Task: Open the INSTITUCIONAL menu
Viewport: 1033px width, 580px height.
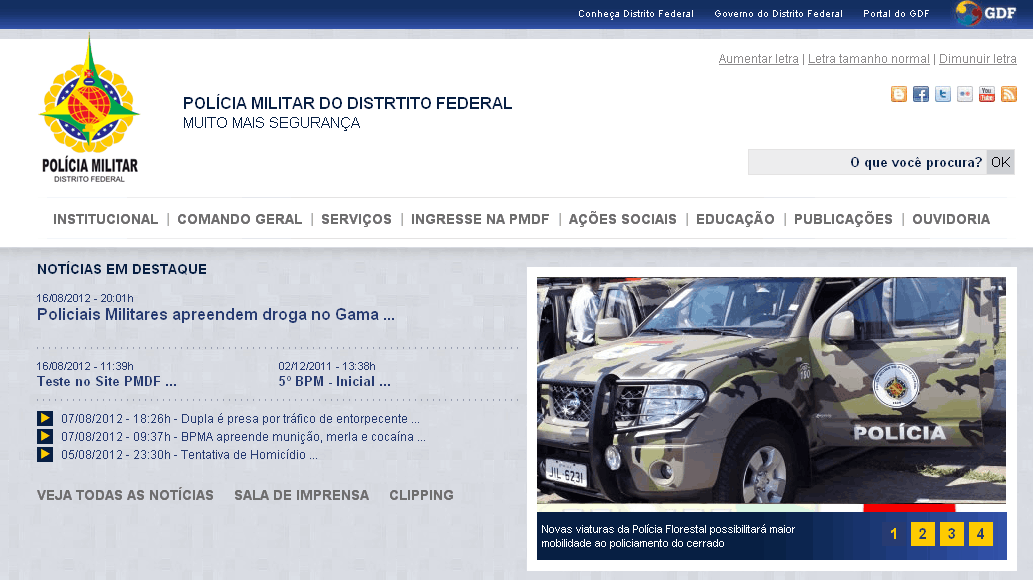Action: (105, 218)
